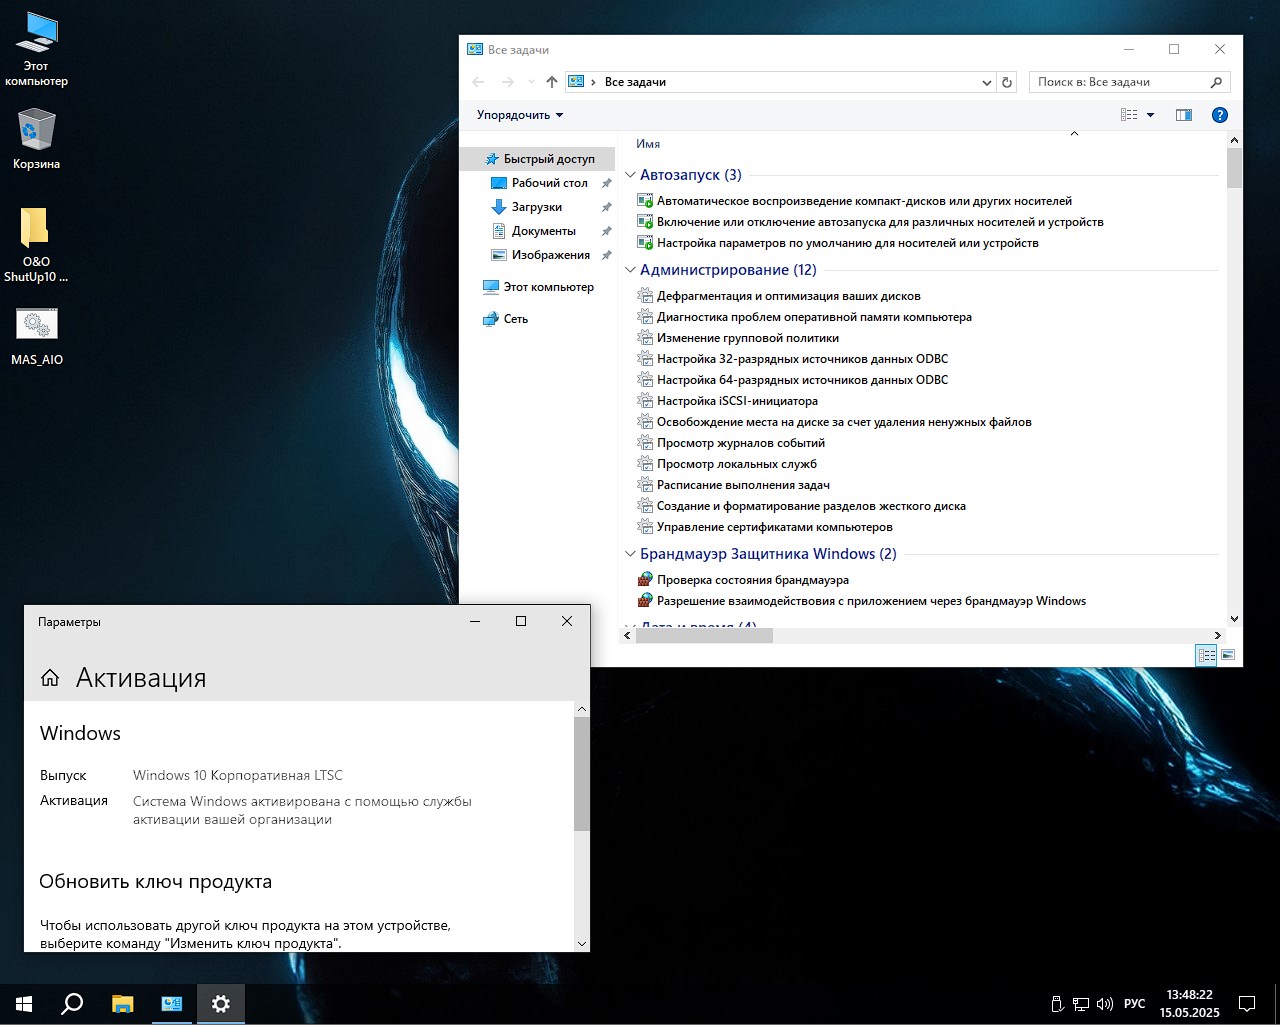This screenshot has height=1025, width=1280.
Task: Toggle the preview pane icon
Action: [1184, 115]
